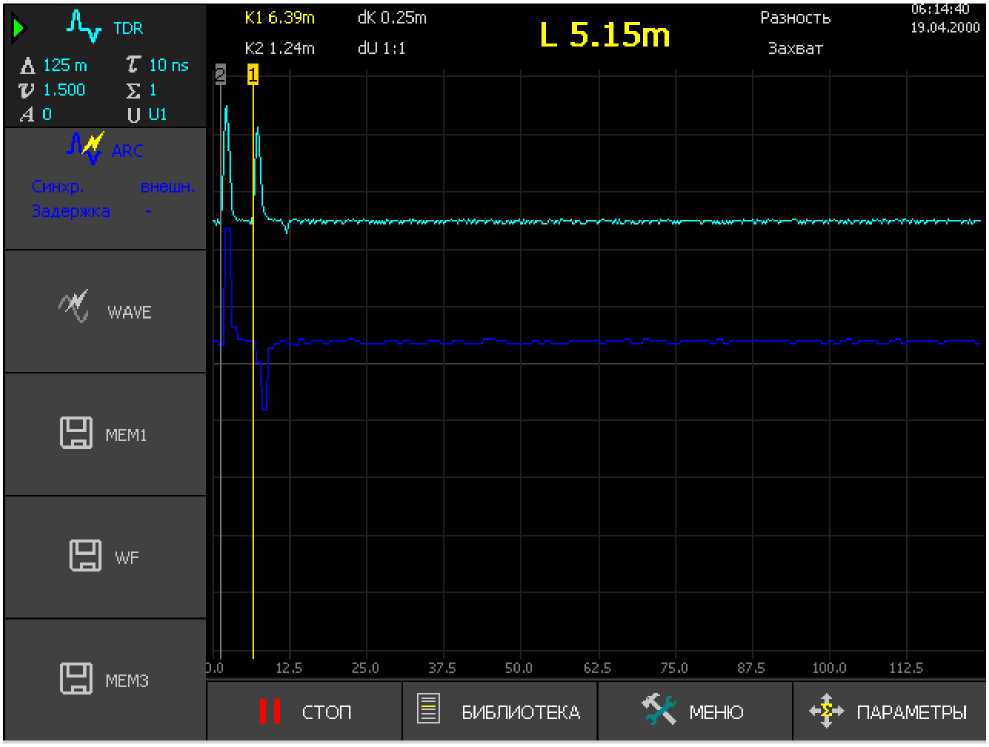Click the averaging value 1
The image size is (989, 747).
coord(153,90)
